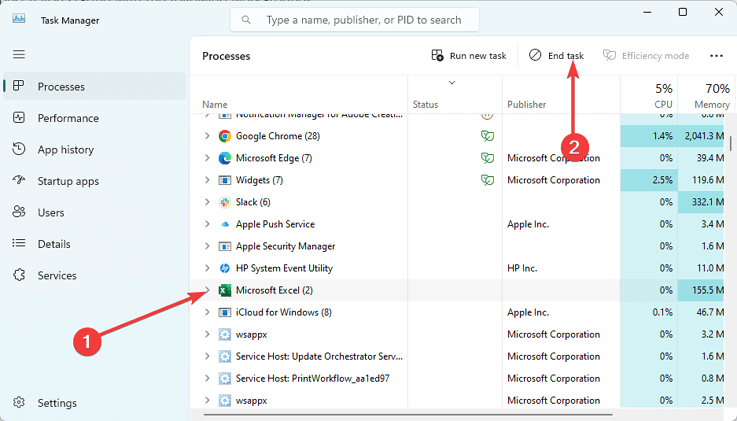The width and height of the screenshot is (737, 421).
Task: Click Run new task button
Action: (x=468, y=56)
